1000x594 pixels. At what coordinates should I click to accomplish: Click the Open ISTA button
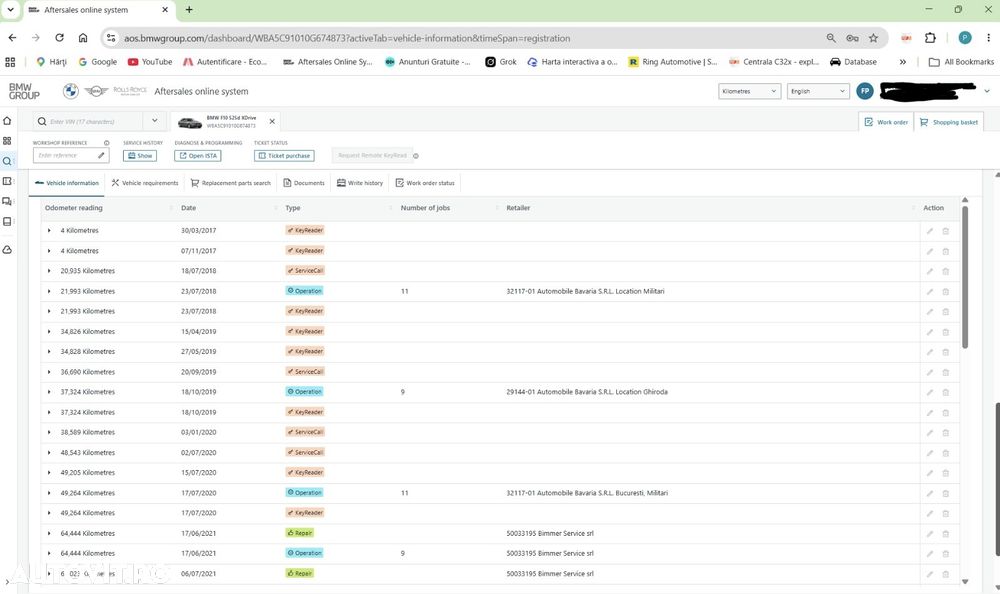point(198,156)
